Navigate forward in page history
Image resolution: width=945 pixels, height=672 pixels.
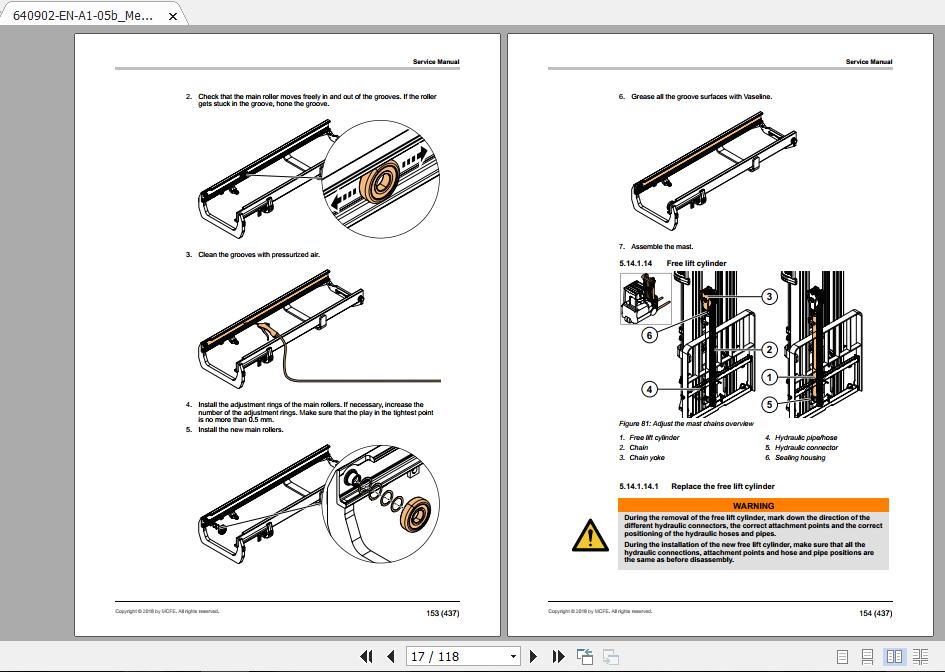[x=610, y=656]
